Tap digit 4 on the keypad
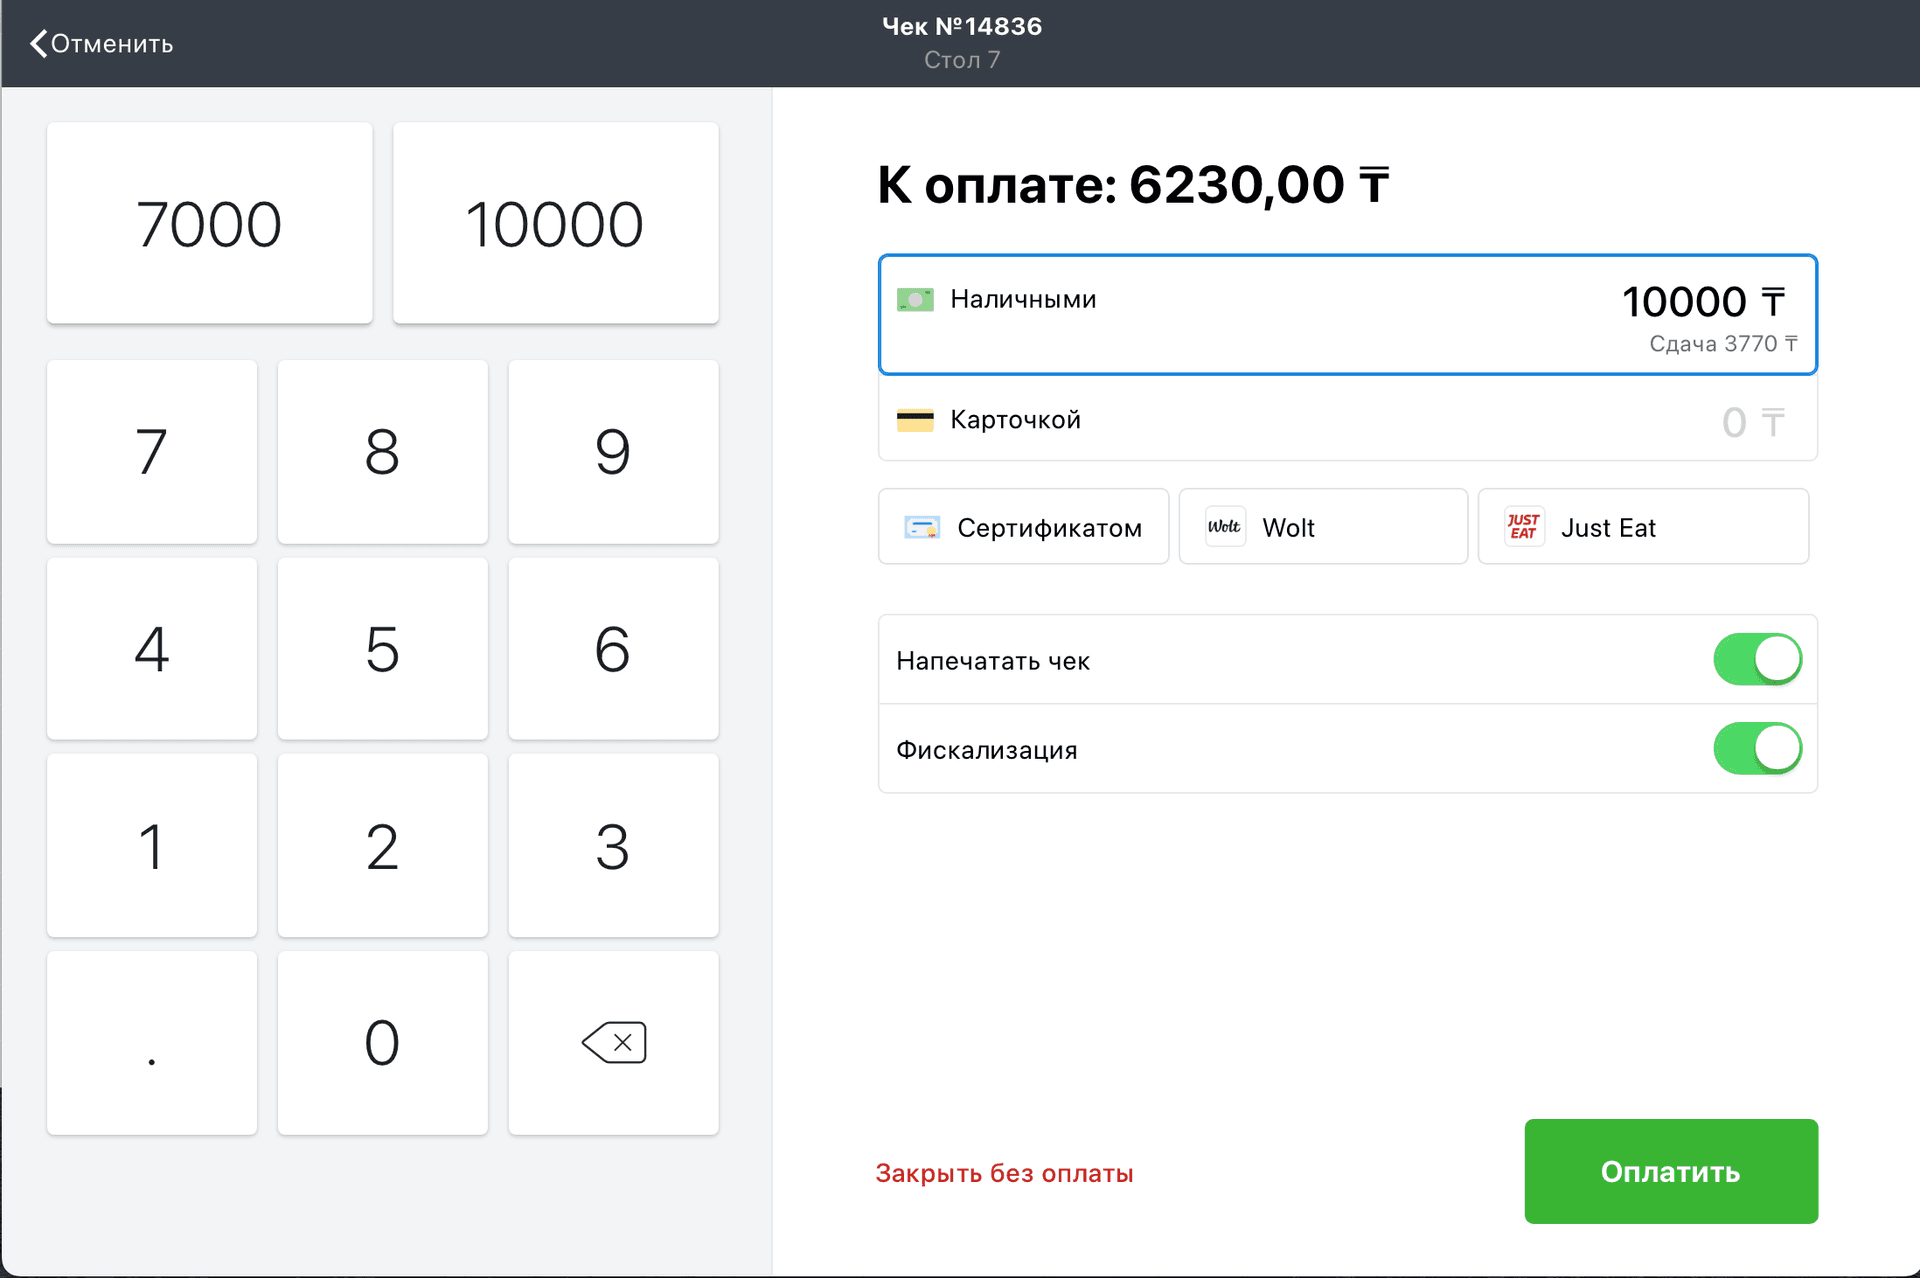This screenshot has width=1920, height=1278. click(x=152, y=648)
